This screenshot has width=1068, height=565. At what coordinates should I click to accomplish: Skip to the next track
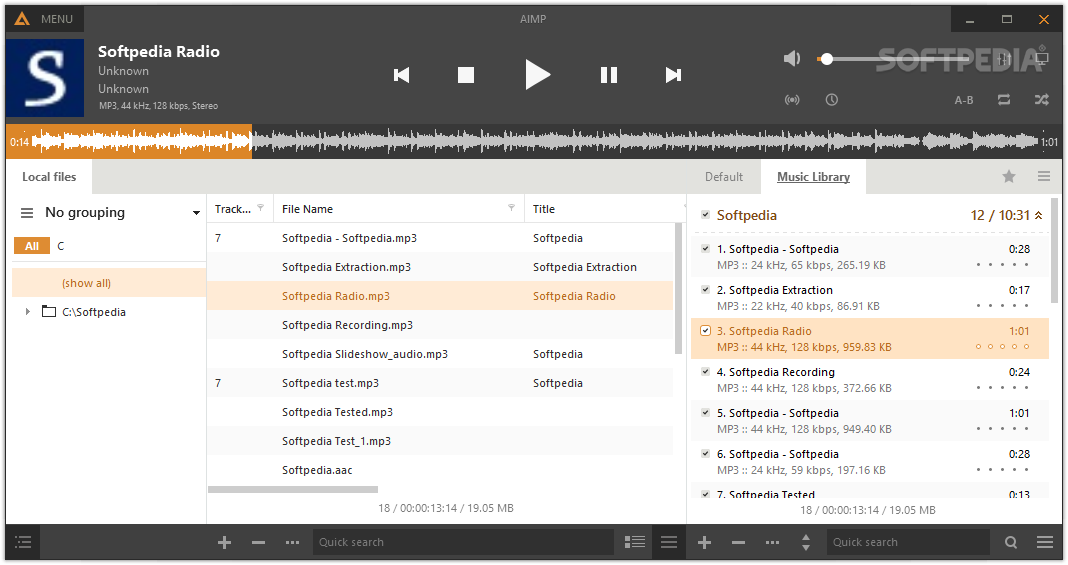[673, 75]
